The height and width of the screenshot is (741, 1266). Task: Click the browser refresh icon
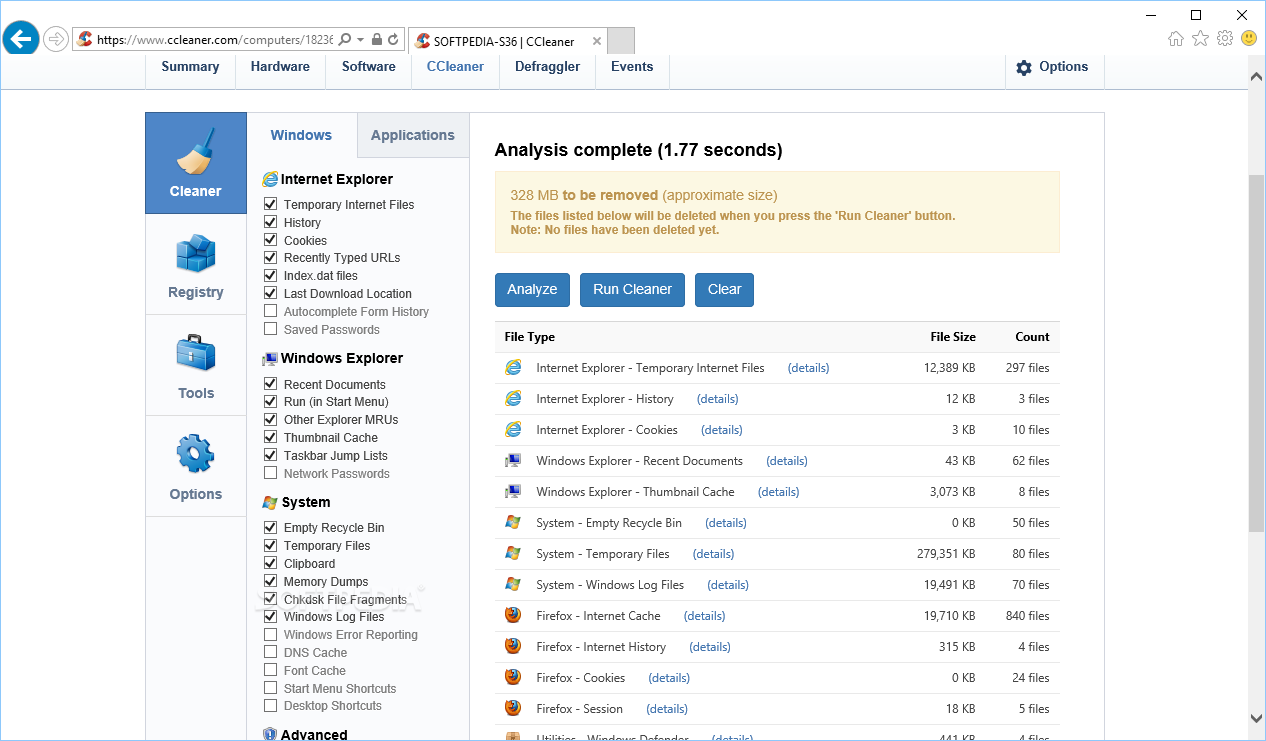(x=393, y=40)
